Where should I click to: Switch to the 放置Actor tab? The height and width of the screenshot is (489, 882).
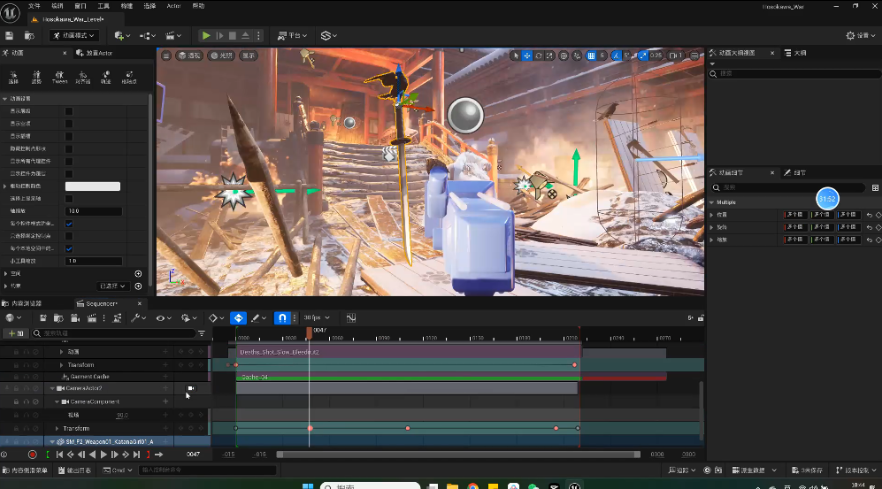[94, 53]
